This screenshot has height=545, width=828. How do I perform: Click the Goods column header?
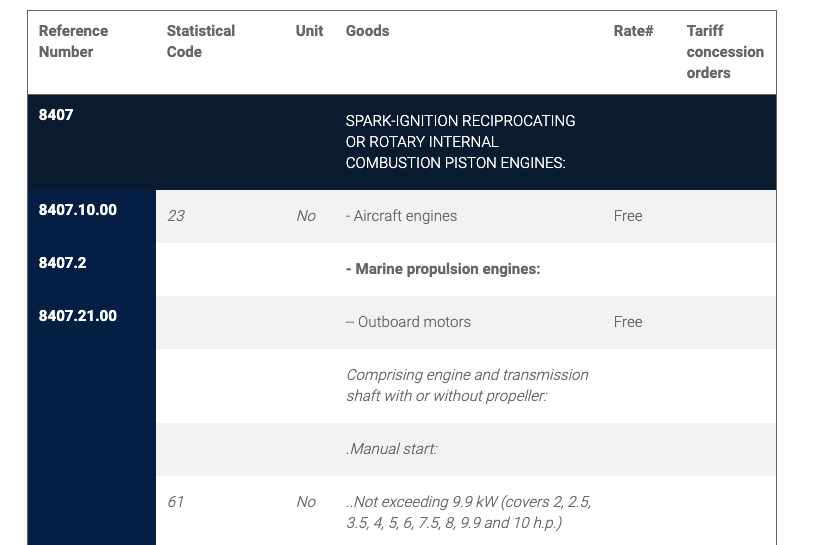point(368,31)
